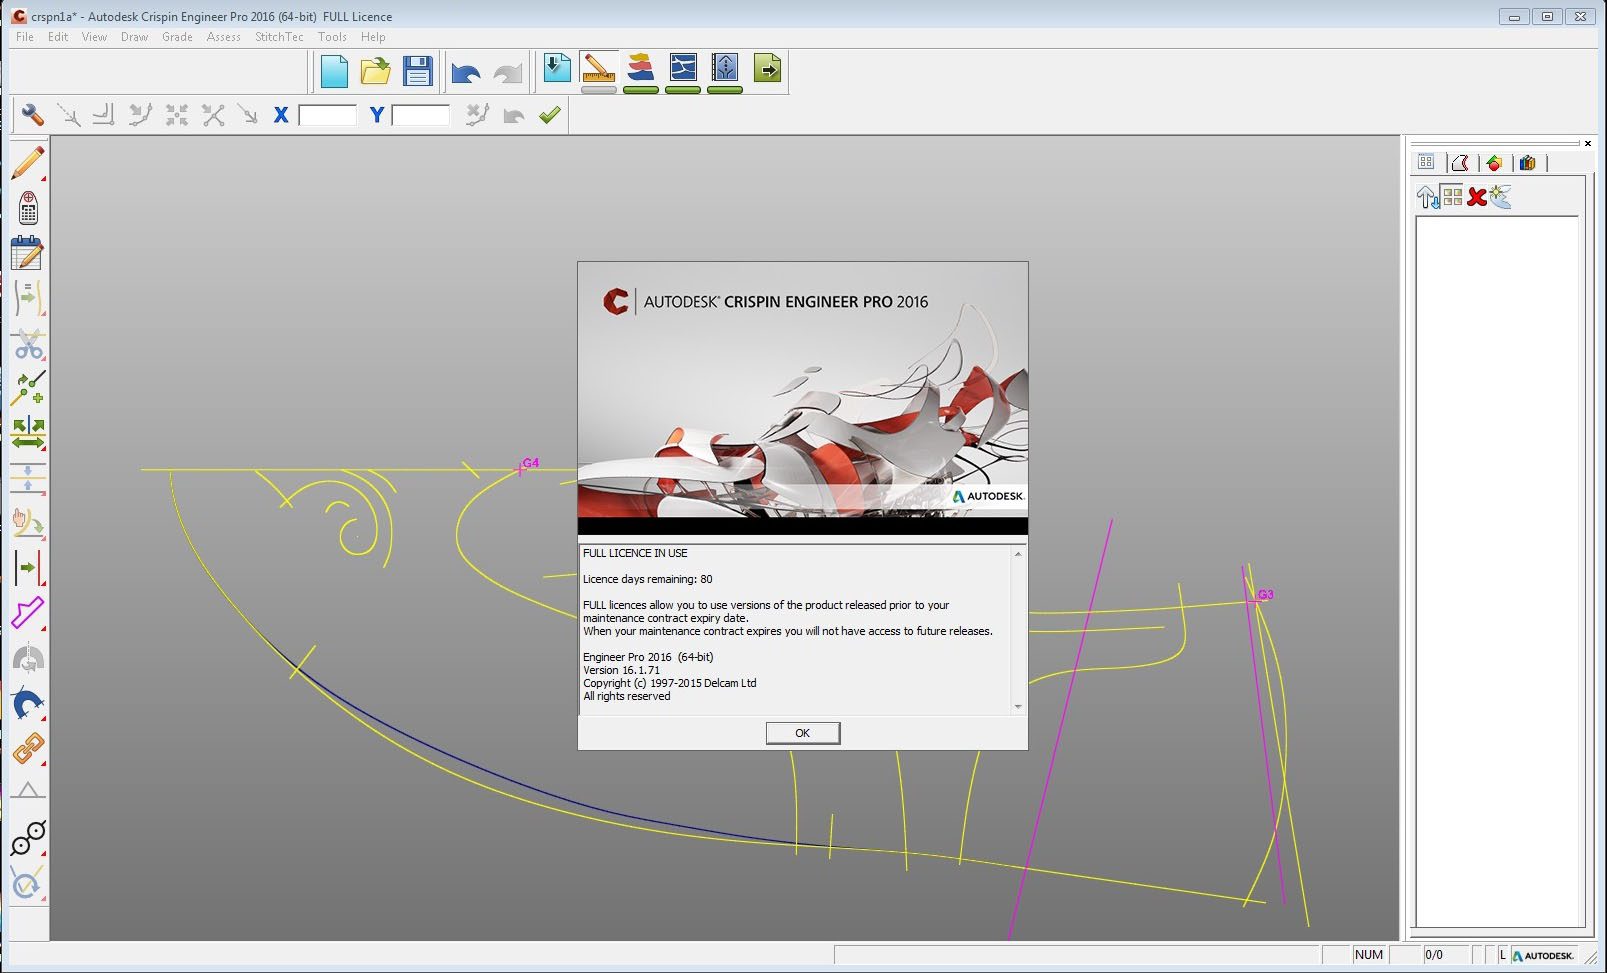This screenshot has height=973, width=1607.
Task: Toggle the stacked layers mode button
Action: pyautogui.click(x=640, y=68)
